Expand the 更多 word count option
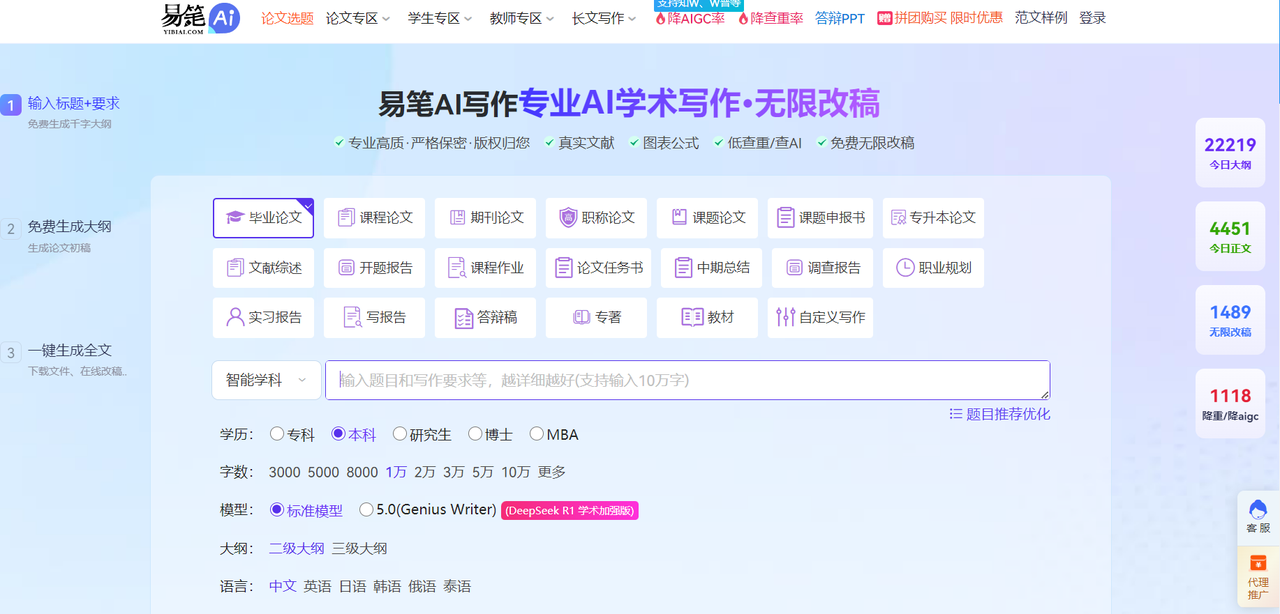1280x614 pixels. pos(552,472)
